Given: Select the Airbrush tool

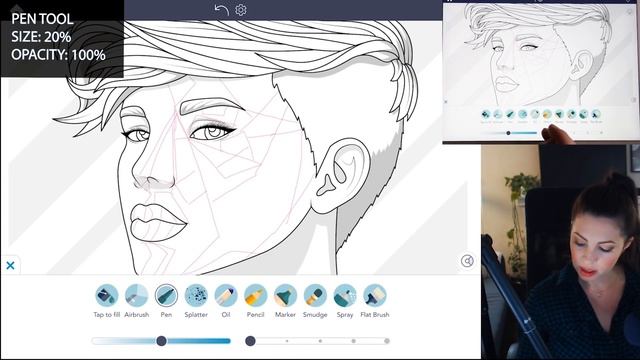Looking at the screenshot, I should 136,296.
